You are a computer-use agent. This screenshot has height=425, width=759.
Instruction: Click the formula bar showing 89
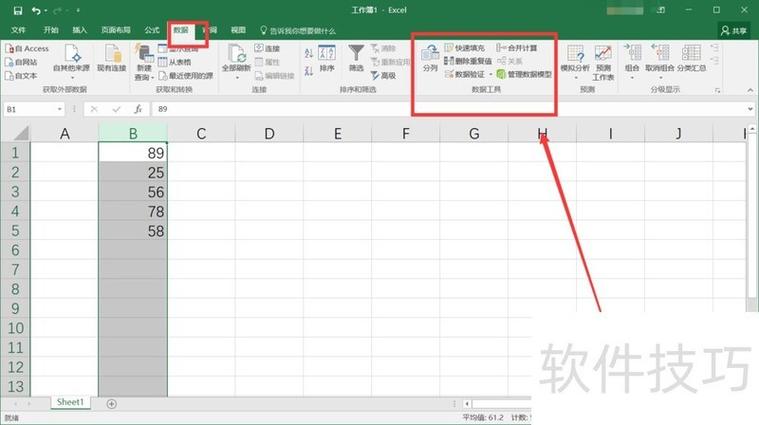[x=448, y=109]
